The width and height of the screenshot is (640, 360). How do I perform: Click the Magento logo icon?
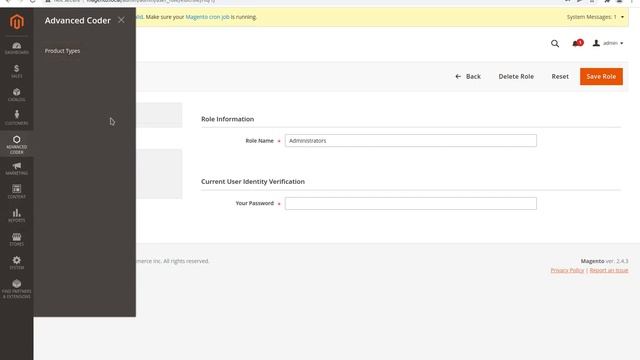click(17, 22)
